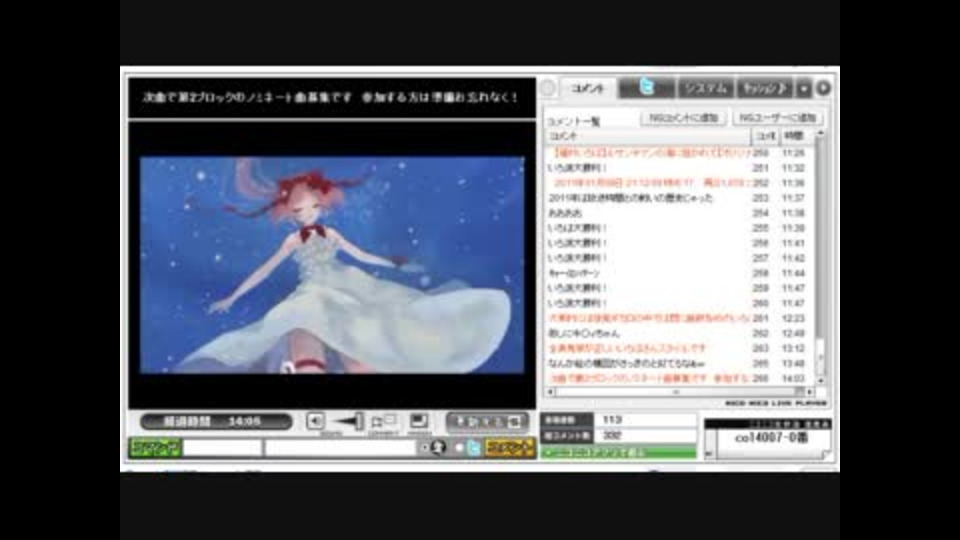Select the comment posted at 11:32

pos(680,168)
